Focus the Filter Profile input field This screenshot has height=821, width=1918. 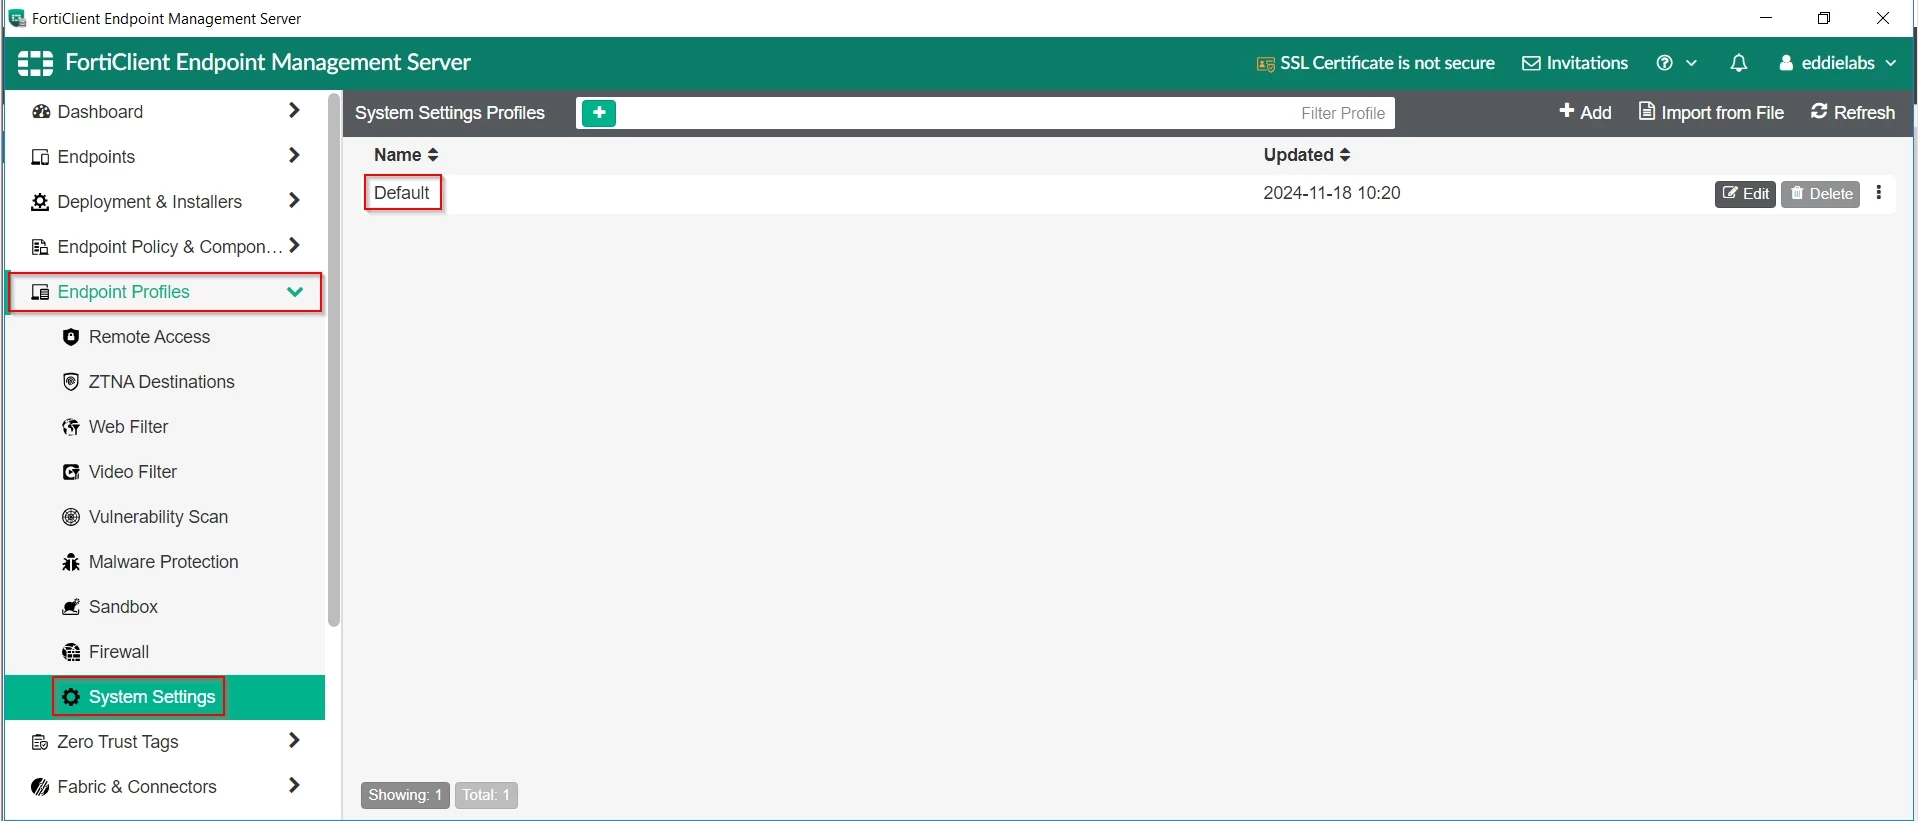(1008, 113)
